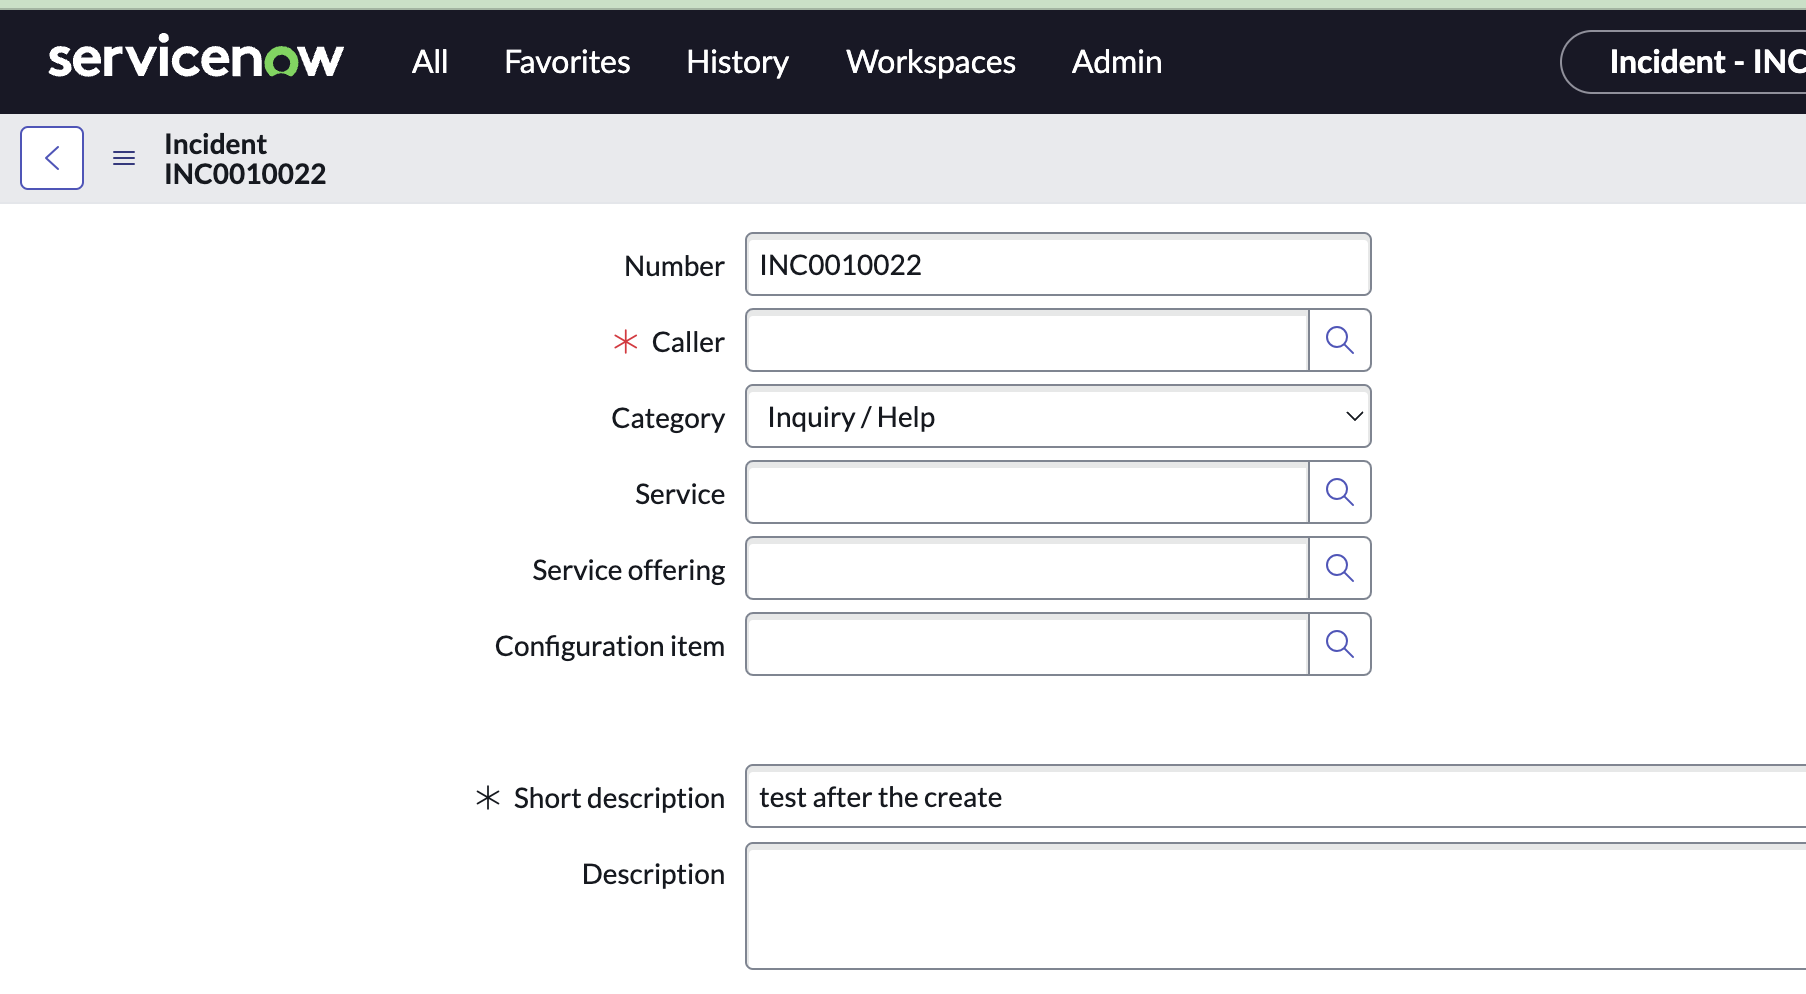Open the All menu
The height and width of the screenshot is (994, 1806).
pyautogui.click(x=429, y=61)
